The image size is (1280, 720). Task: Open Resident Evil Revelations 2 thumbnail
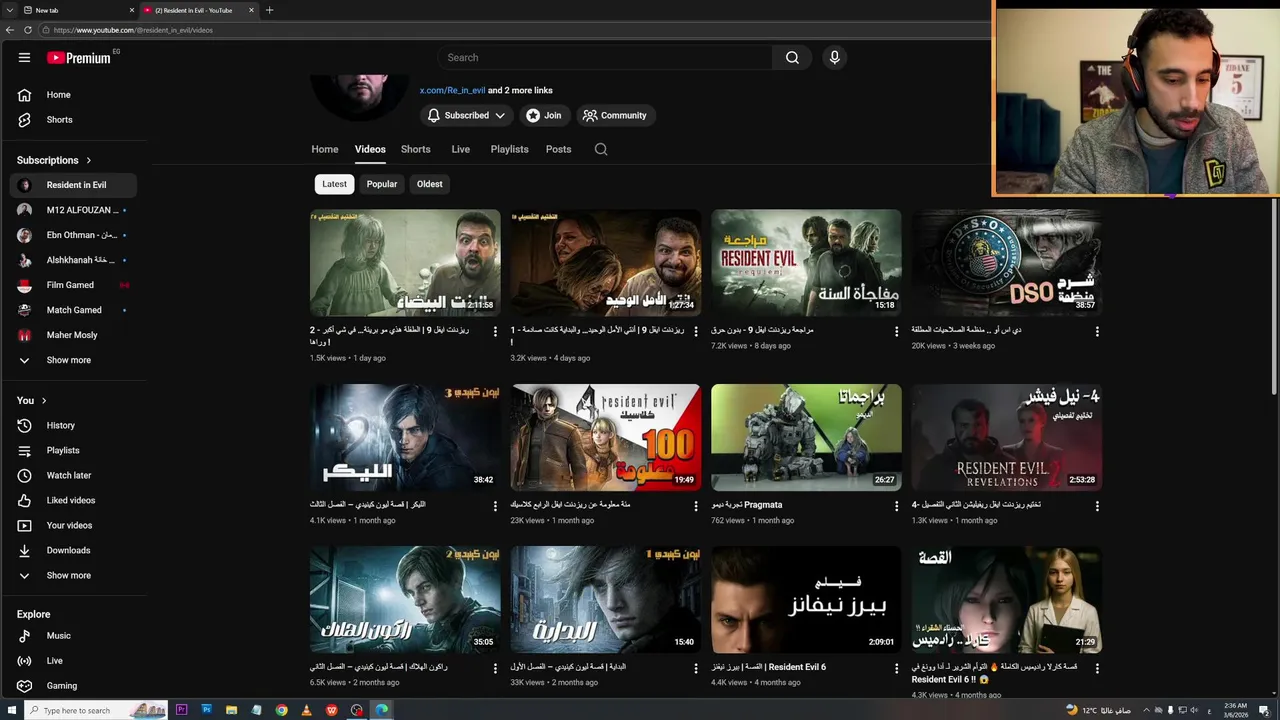point(1007,437)
